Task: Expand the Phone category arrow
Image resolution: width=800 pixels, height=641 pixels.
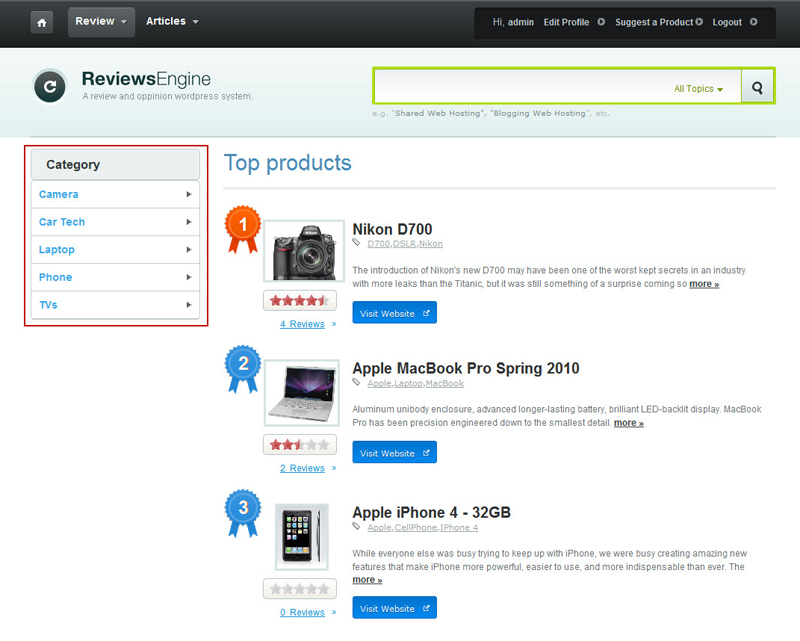Action: [189, 277]
